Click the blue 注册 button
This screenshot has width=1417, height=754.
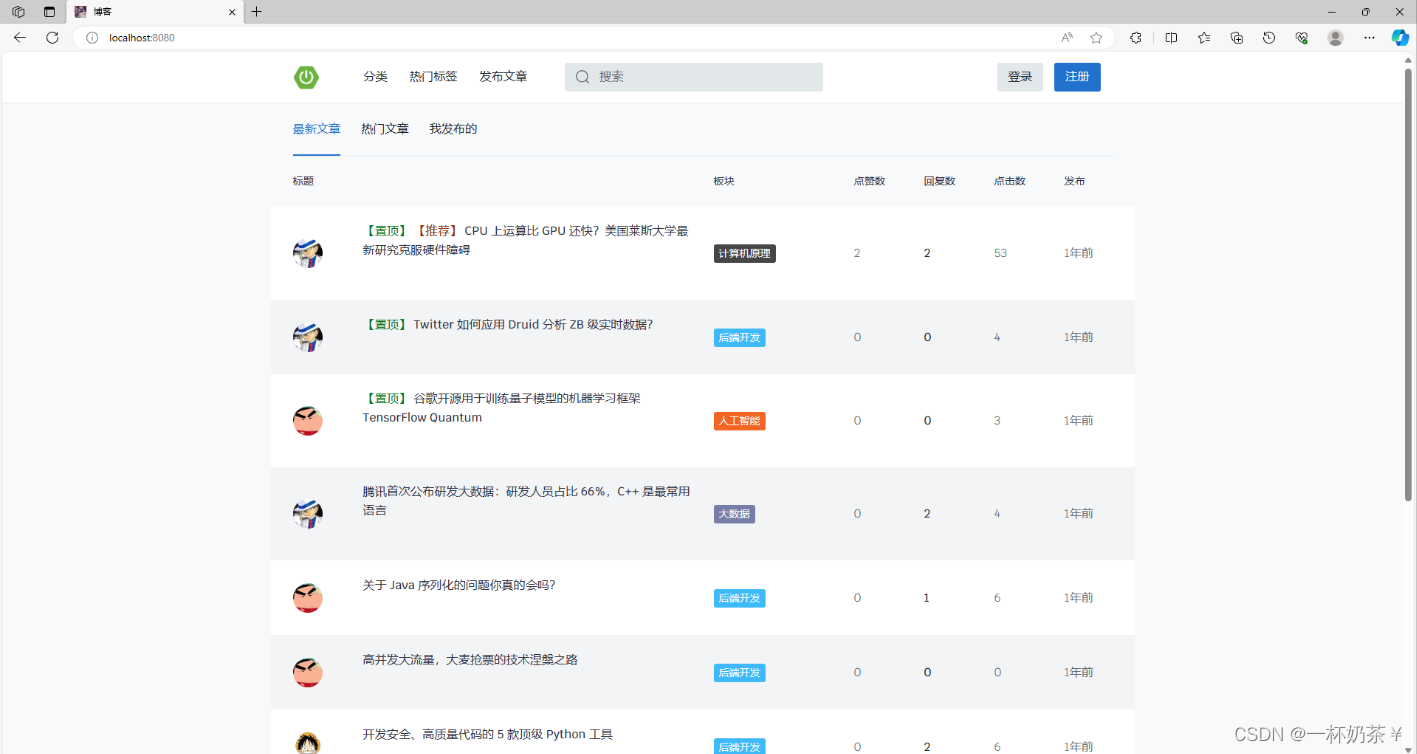[x=1077, y=77]
